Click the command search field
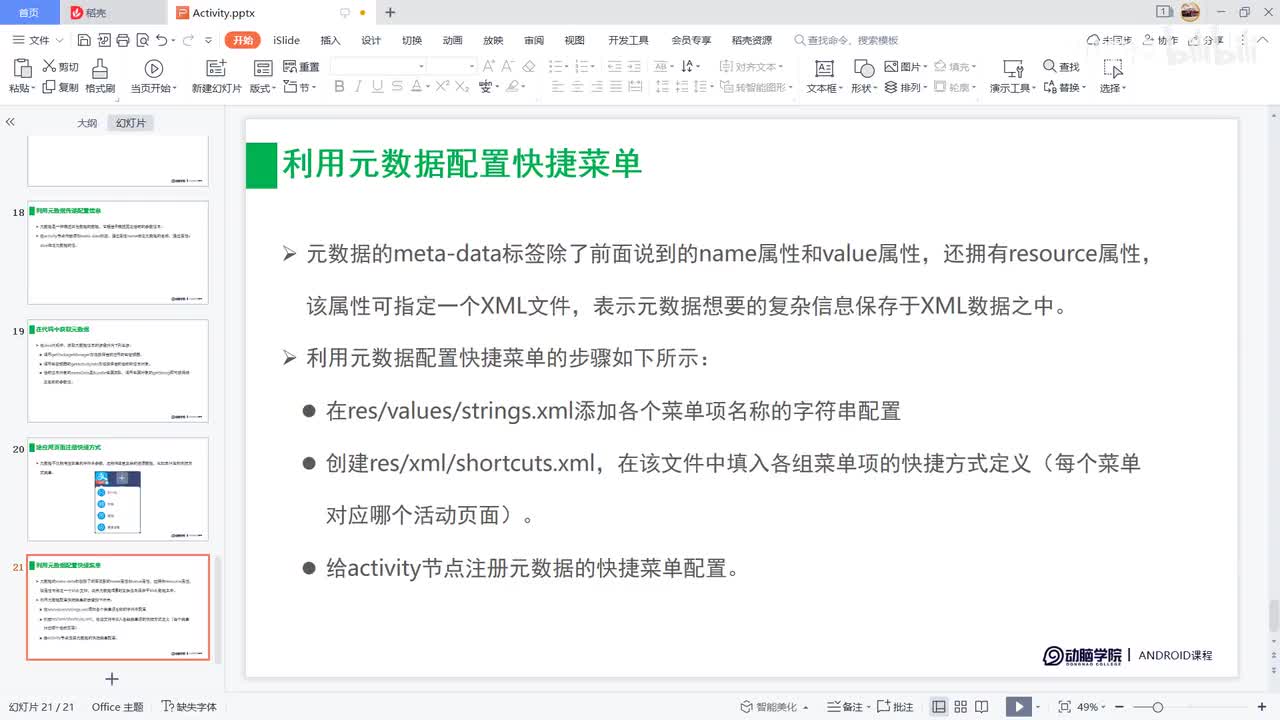 point(847,40)
